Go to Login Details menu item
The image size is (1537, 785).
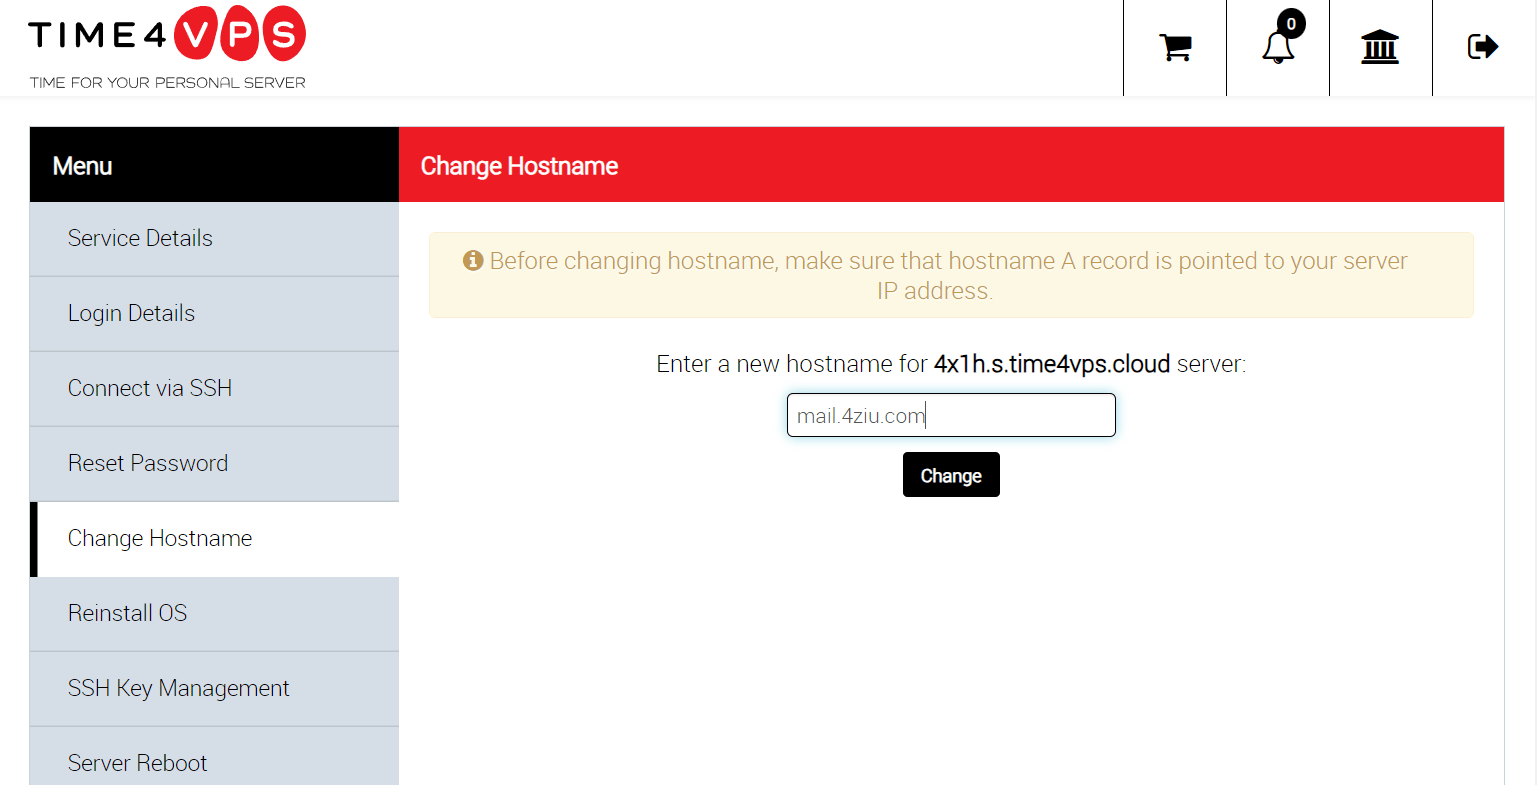point(131,313)
